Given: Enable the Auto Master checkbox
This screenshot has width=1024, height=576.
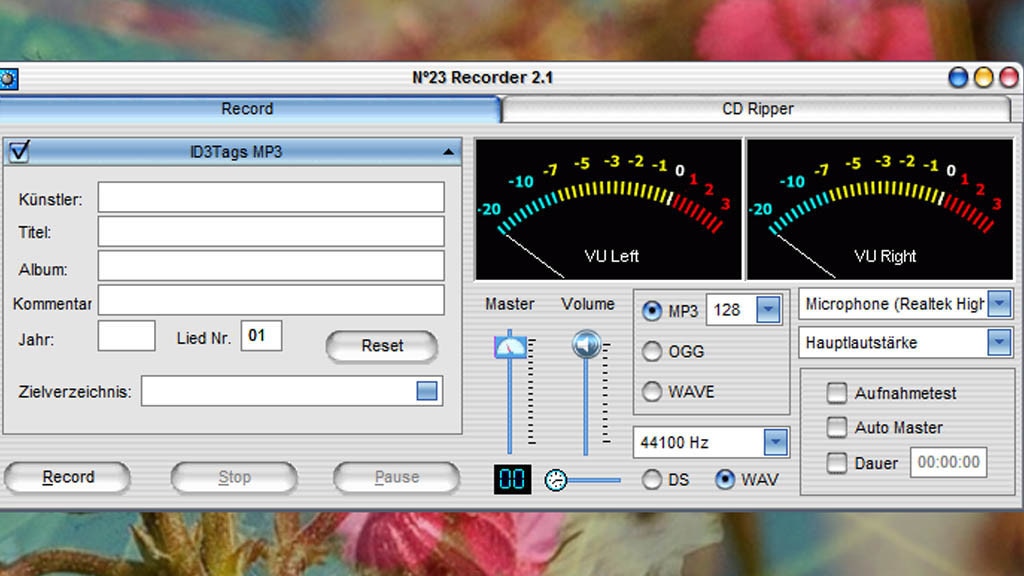Looking at the screenshot, I should pos(837,427).
